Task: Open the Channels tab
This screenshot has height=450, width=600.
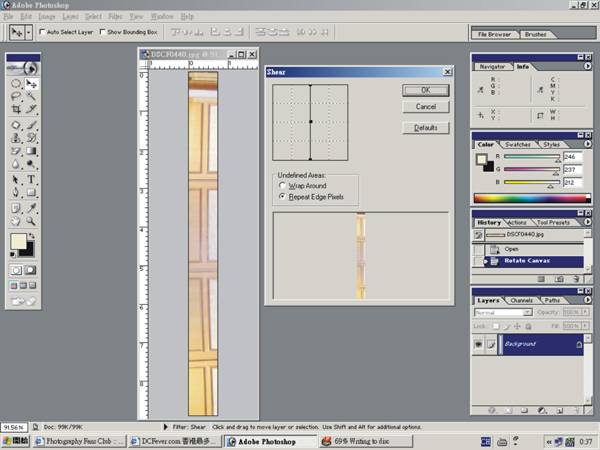Action: tap(521, 300)
